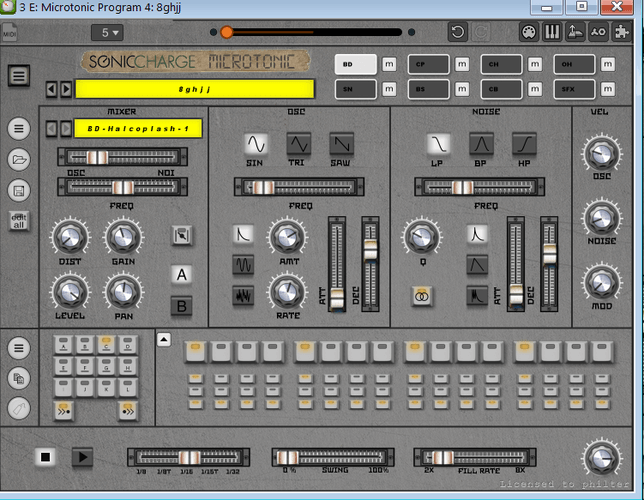Viewport: 644px width, 500px height.
Task: Select the sine oscillator waveform
Action: 255,144
